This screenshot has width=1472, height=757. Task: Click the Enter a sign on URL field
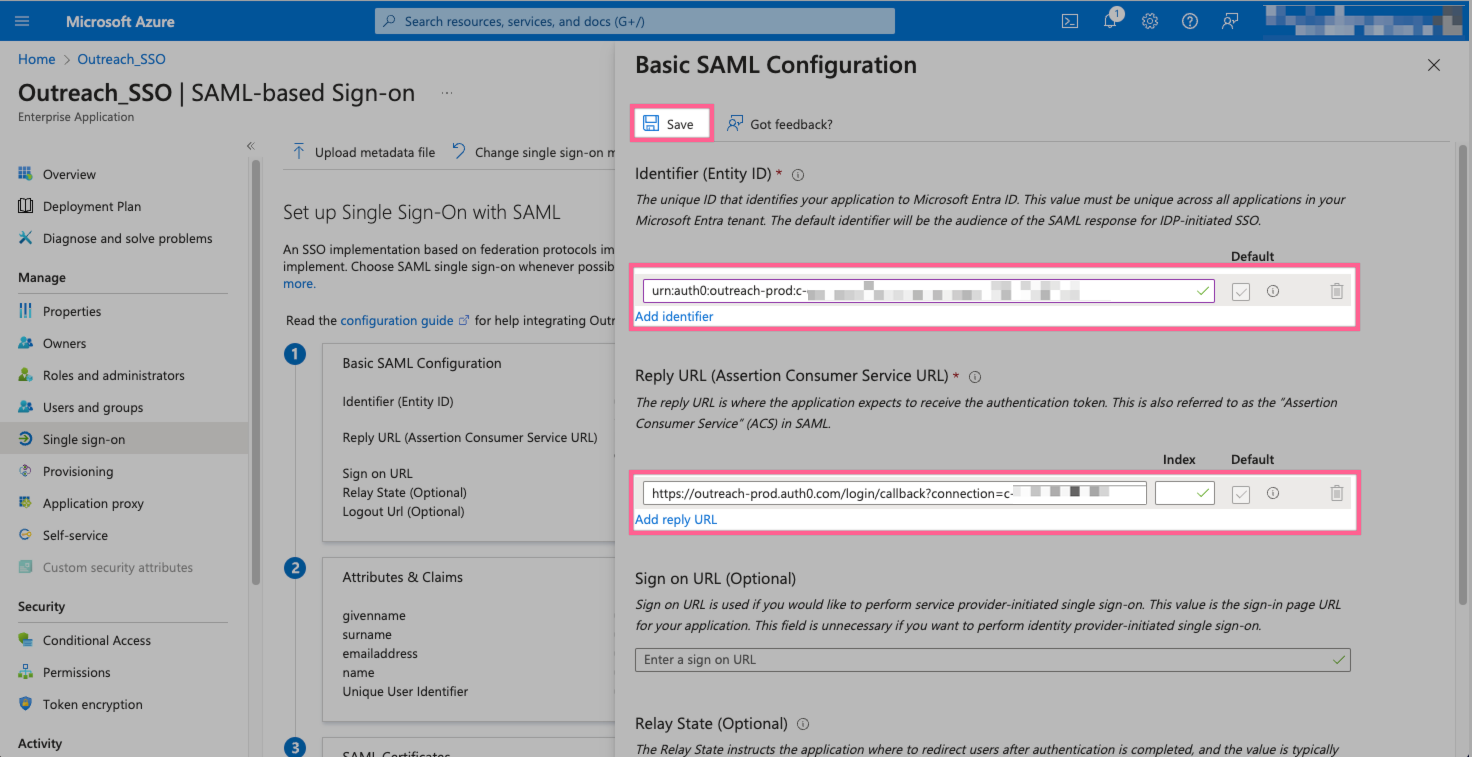(x=992, y=660)
